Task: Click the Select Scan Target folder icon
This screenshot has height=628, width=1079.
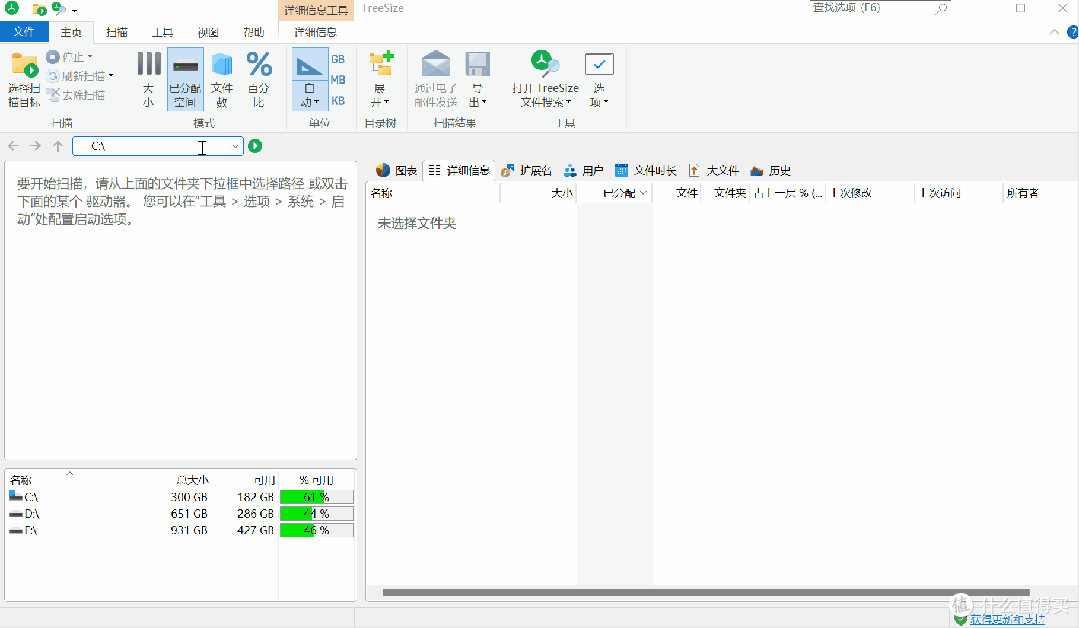Action: tap(24, 66)
